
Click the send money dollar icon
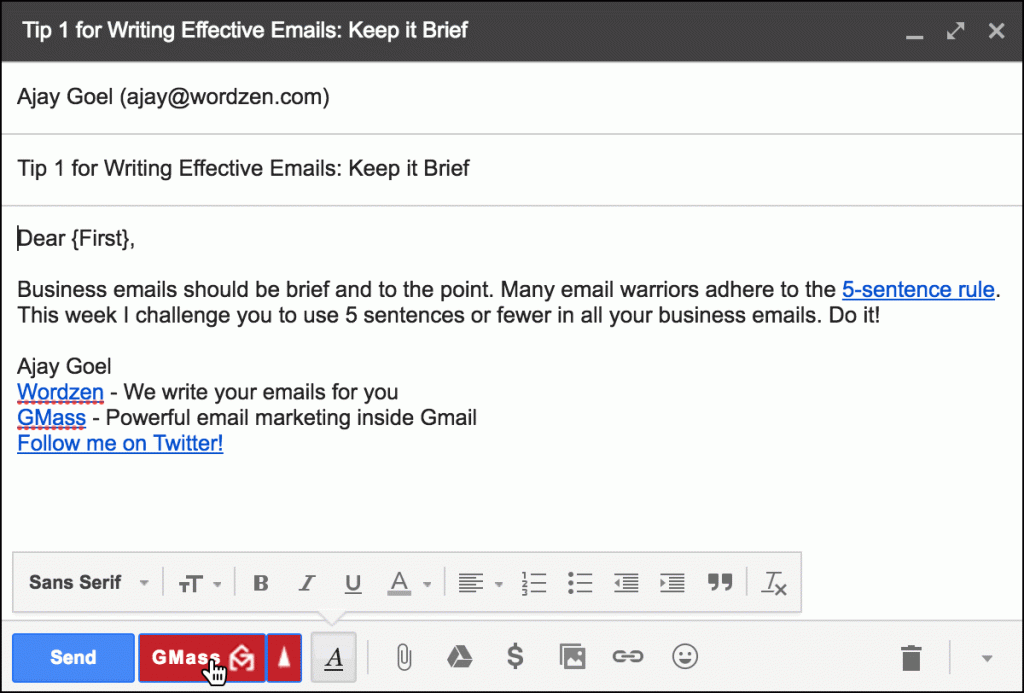[x=515, y=657]
